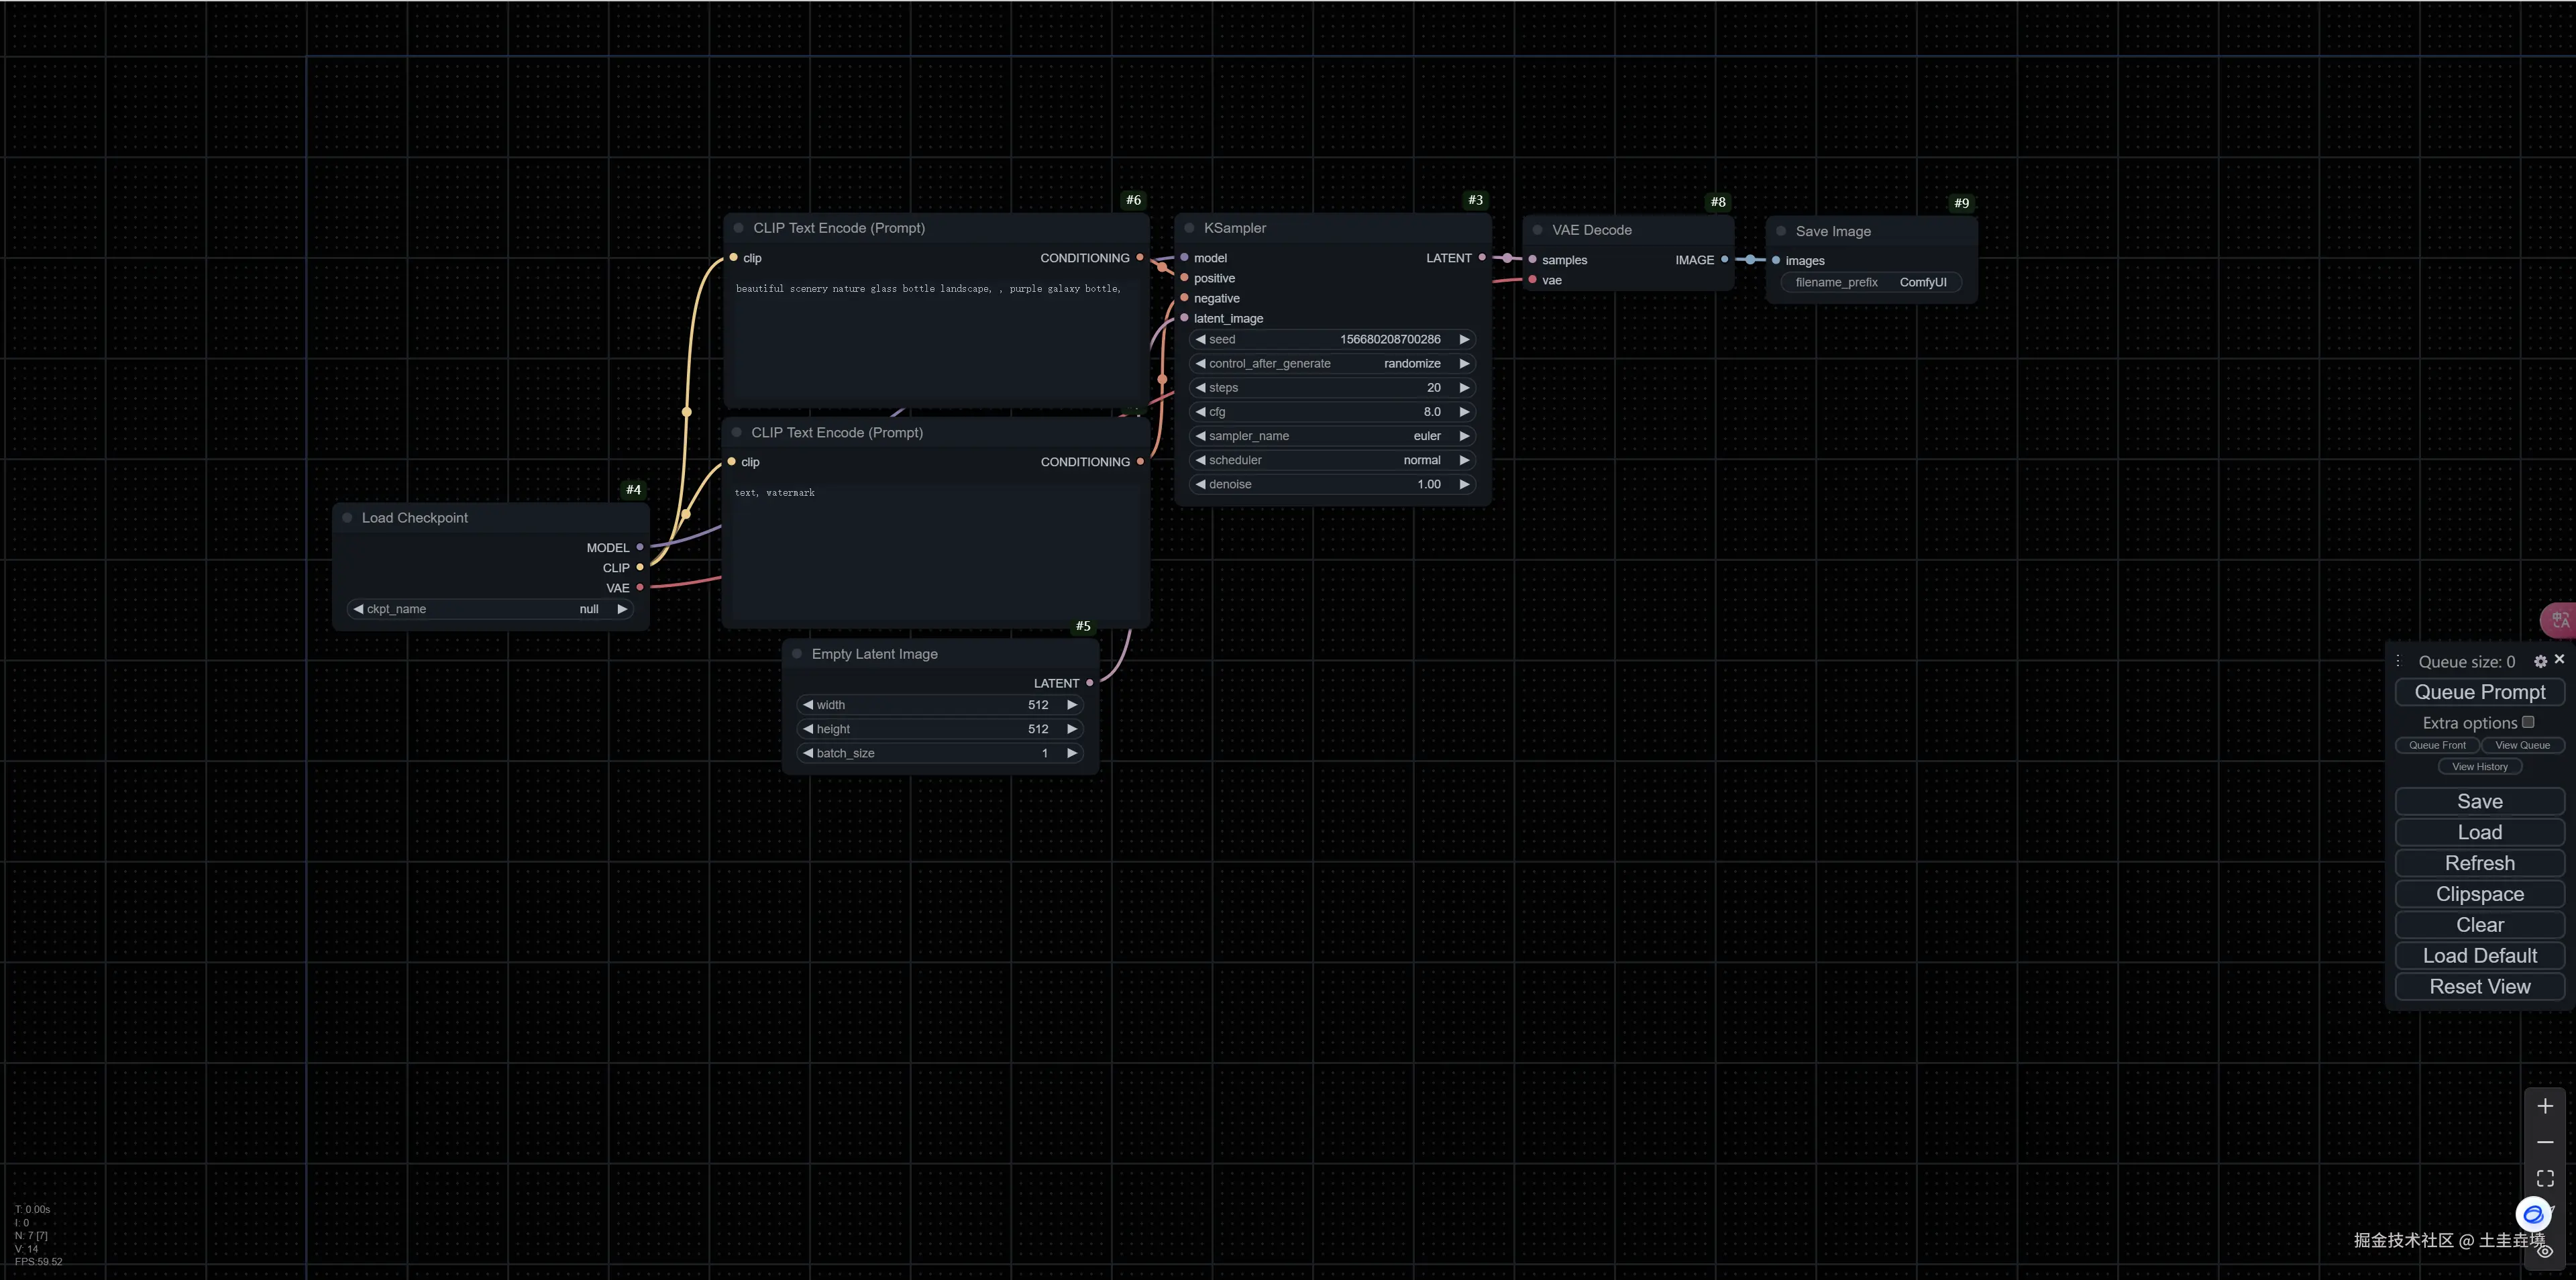This screenshot has width=2576, height=1280.
Task: Enable the Extra options checkbox
Action: (2528, 722)
